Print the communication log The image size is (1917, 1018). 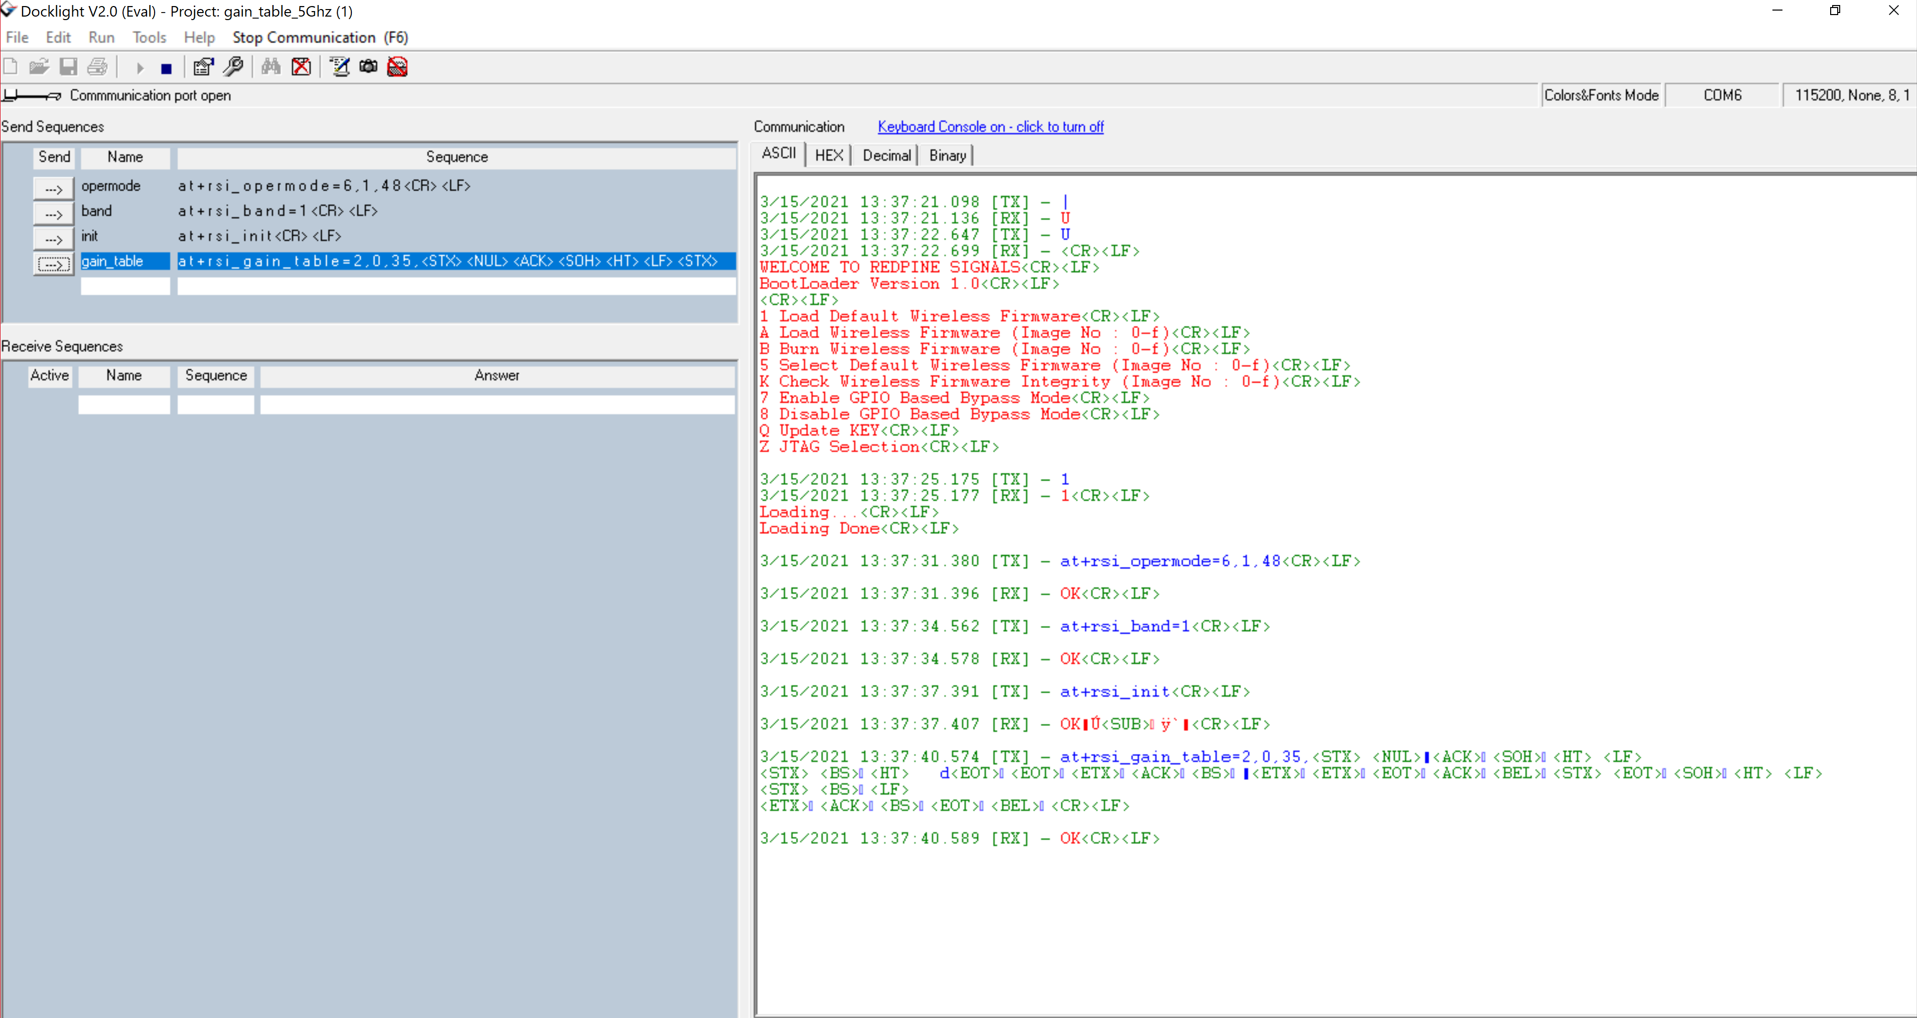tap(97, 66)
